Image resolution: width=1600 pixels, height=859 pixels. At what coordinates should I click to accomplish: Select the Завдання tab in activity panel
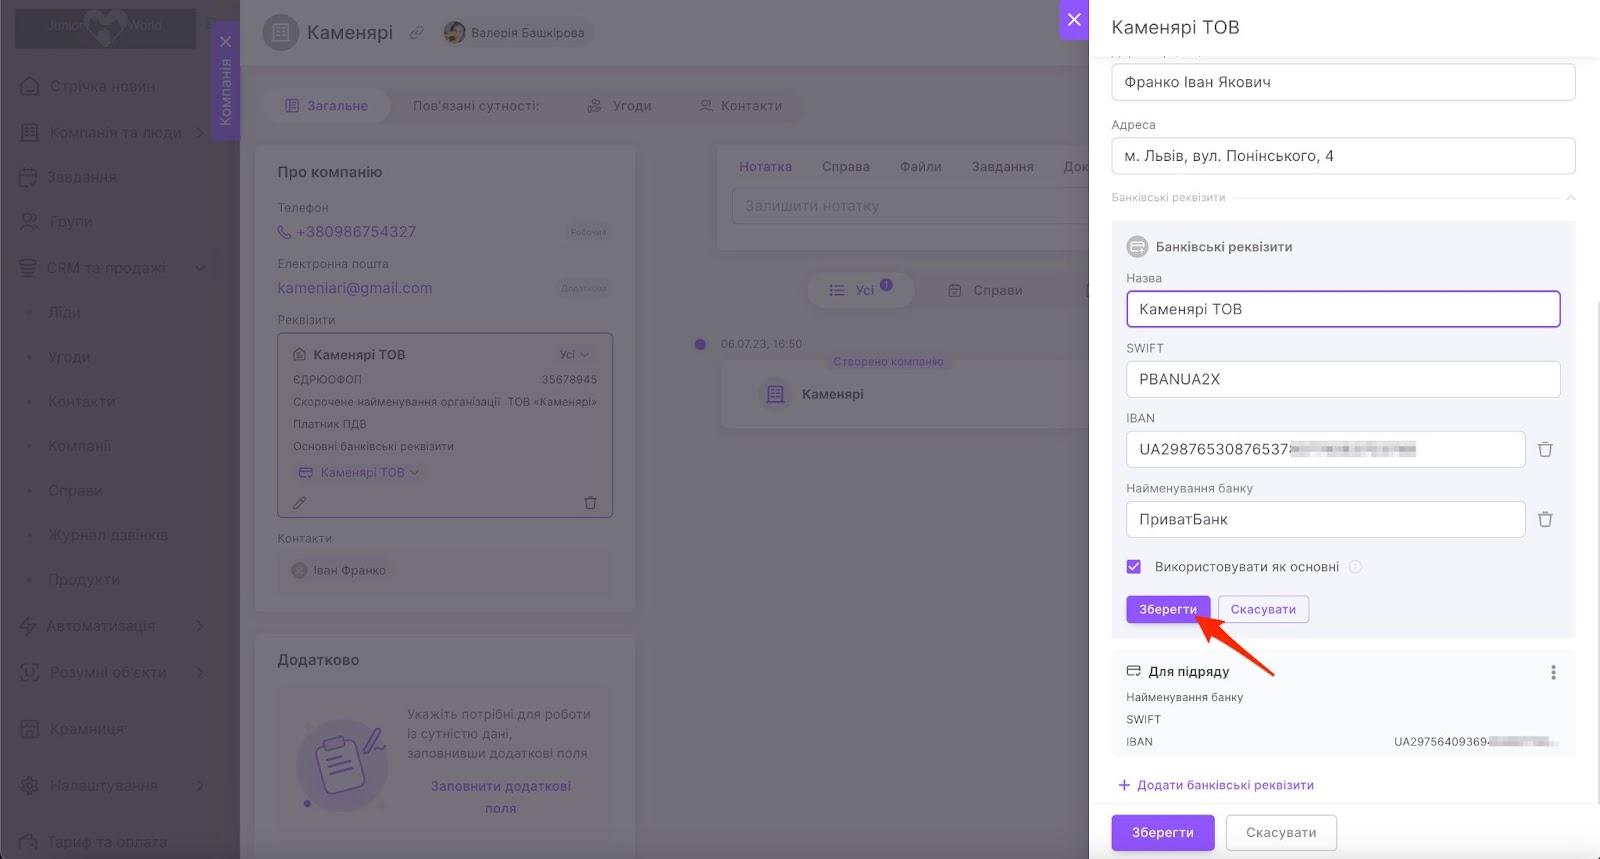[1003, 167]
